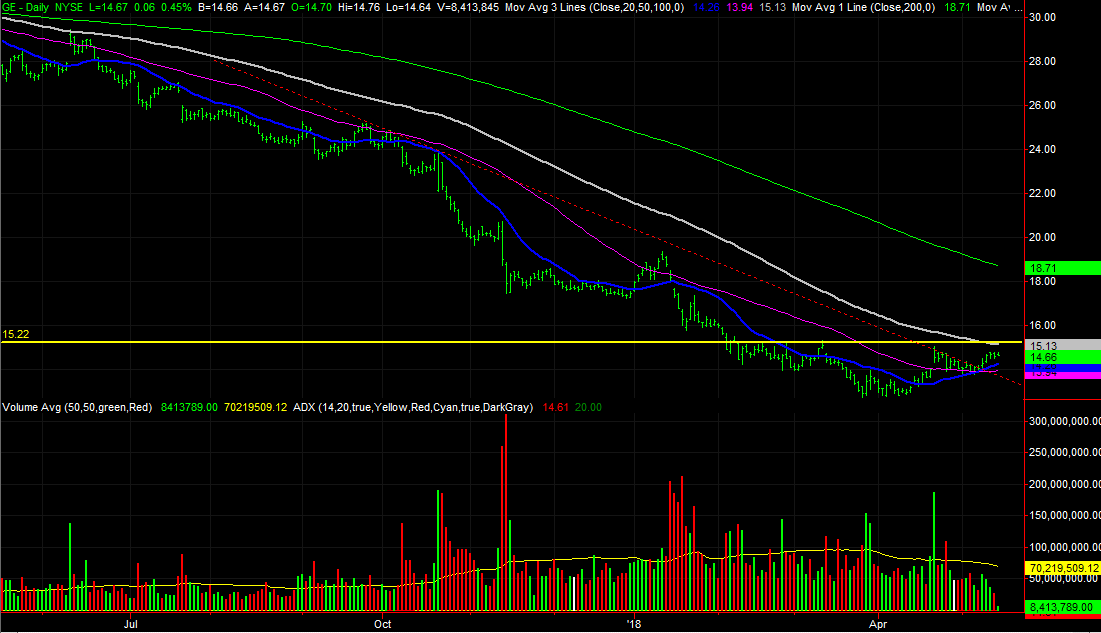Click the 70219509.12 average volume readout
This screenshot has width=1101, height=633.
pyautogui.click(x=256, y=407)
